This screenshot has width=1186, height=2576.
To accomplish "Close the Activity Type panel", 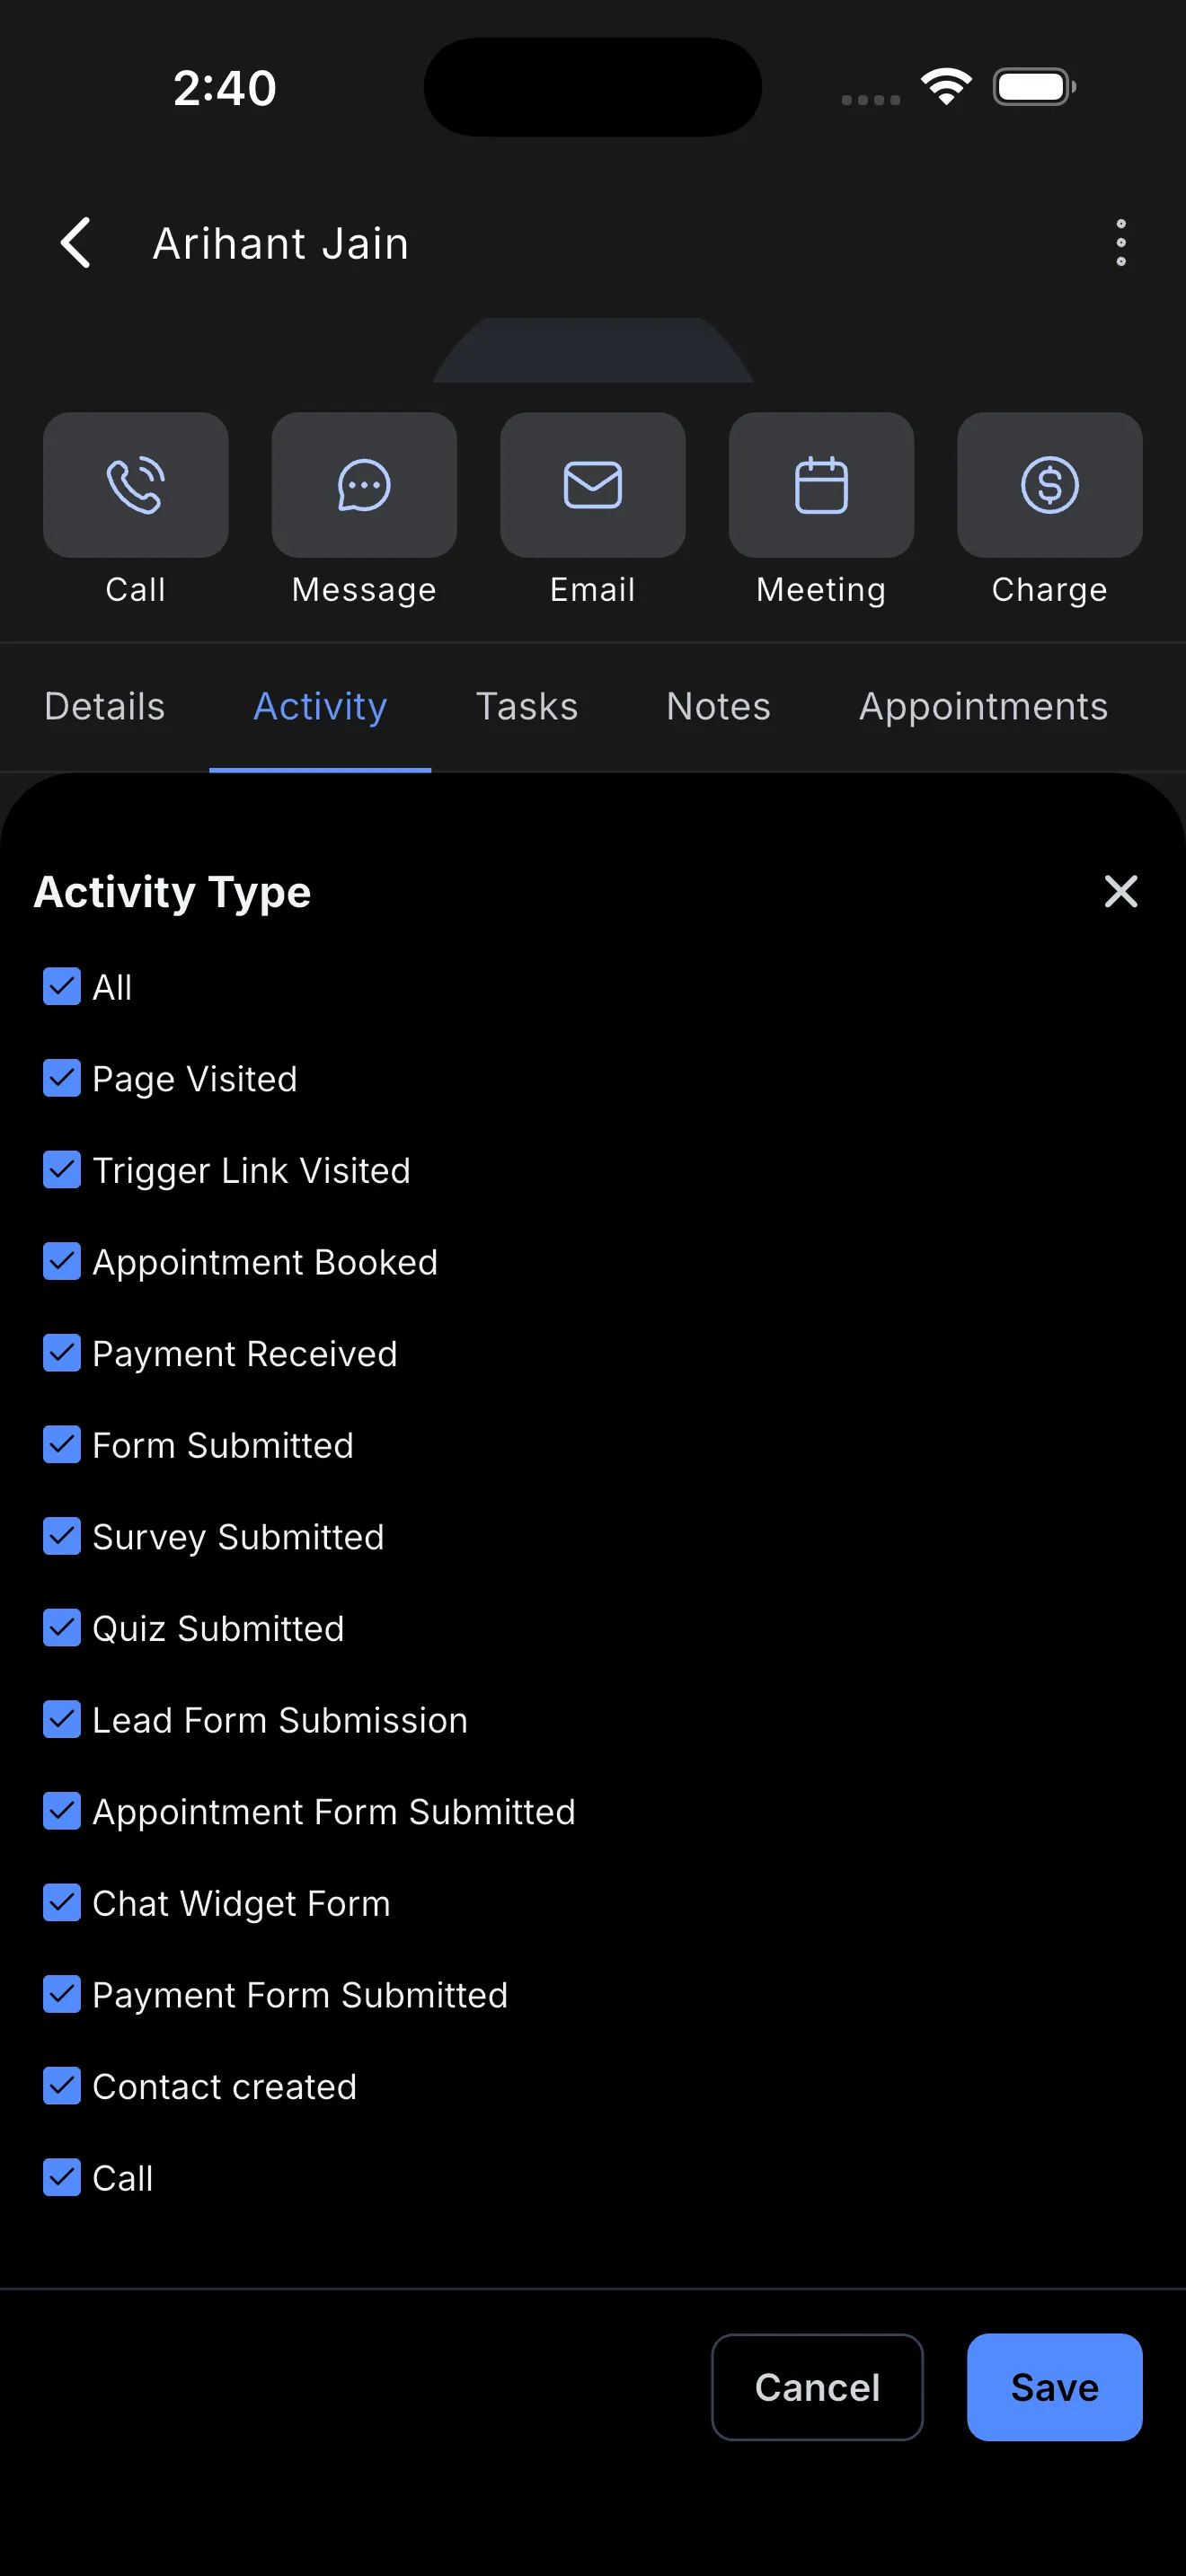I will [1121, 891].
